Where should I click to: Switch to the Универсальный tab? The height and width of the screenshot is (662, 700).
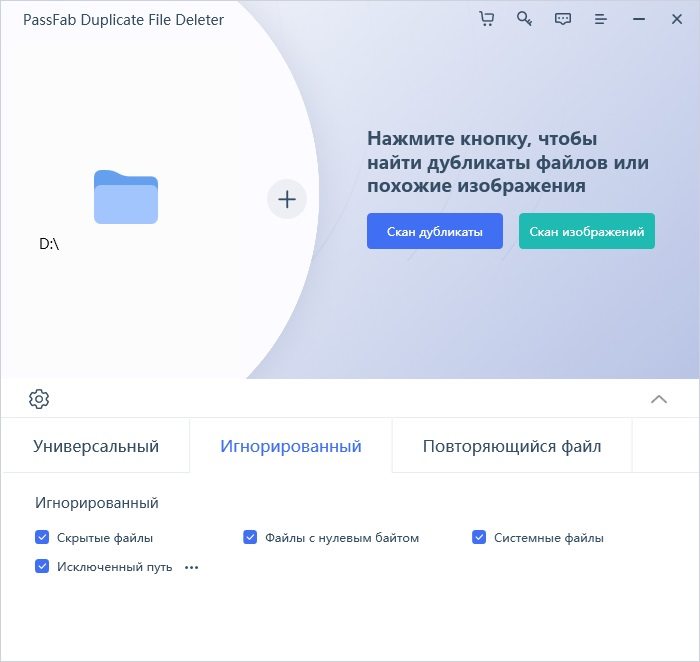96,446
